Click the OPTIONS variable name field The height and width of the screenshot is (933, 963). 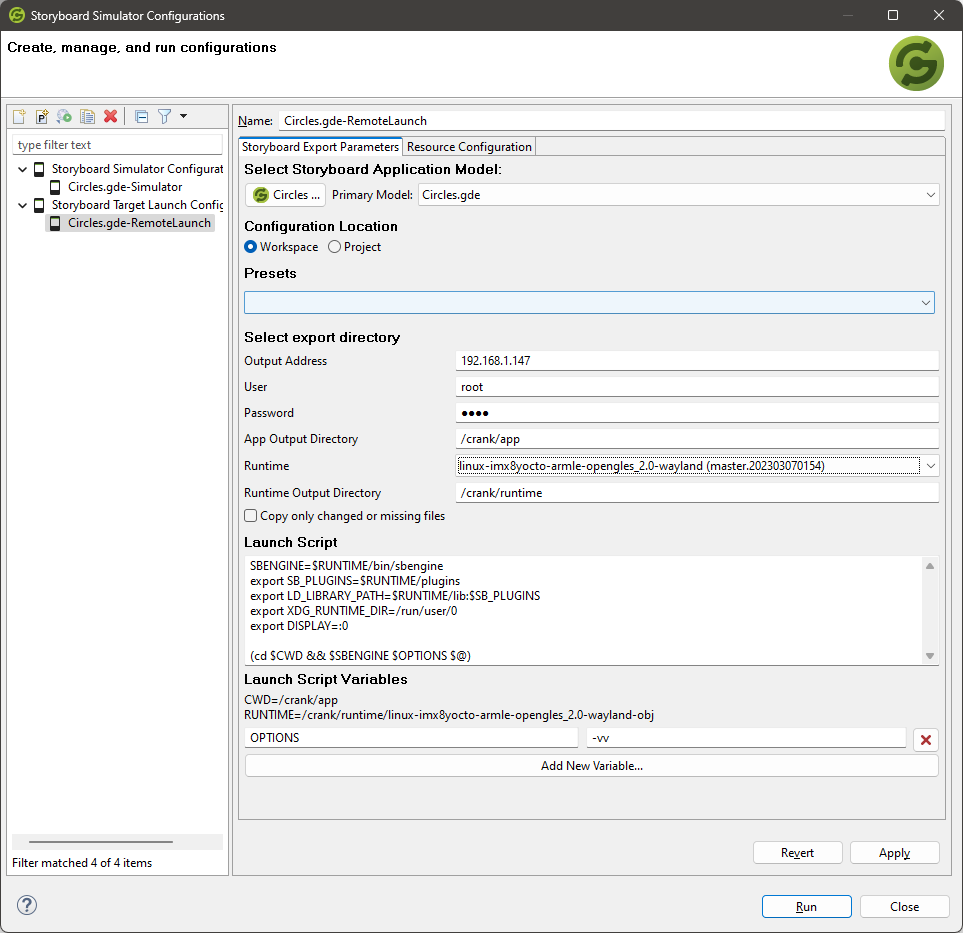tap(411, 738)
